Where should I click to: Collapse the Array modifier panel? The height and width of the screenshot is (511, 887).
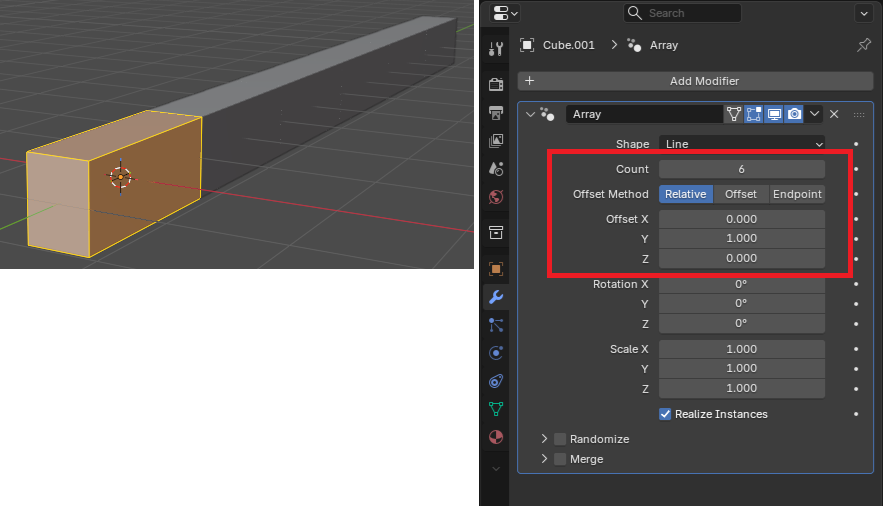pos(530,114)
